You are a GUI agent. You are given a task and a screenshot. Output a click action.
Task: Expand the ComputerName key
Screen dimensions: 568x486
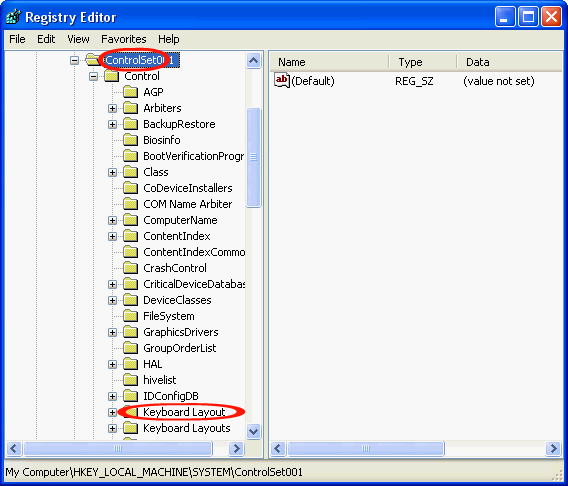click(112, 220)
